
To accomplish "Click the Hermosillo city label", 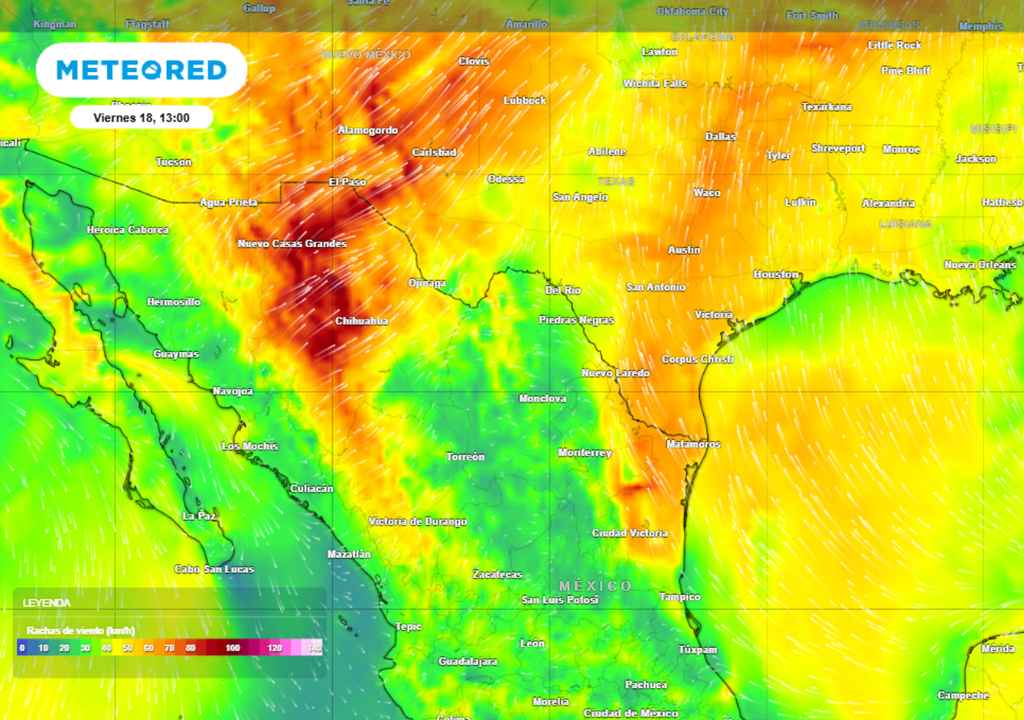I will tap(173, 301).
